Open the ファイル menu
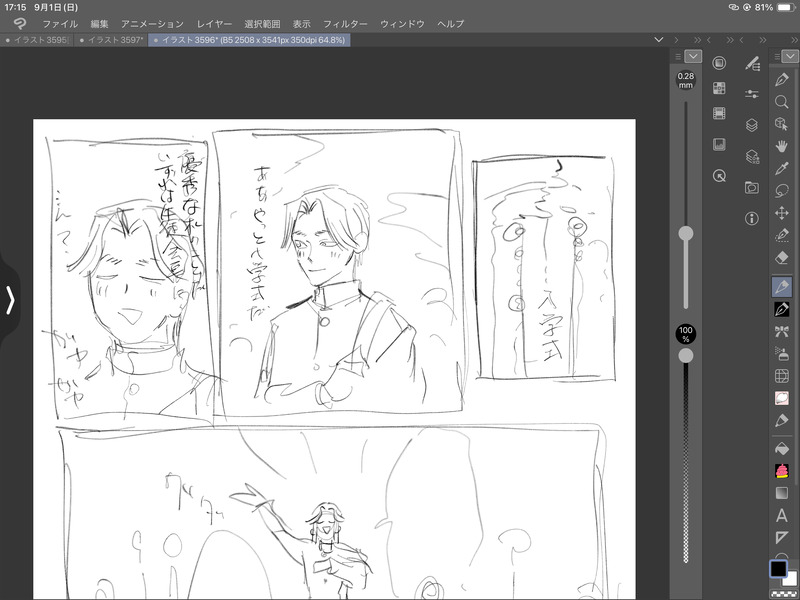Viewport: 800px width, 600px height. 60,24
